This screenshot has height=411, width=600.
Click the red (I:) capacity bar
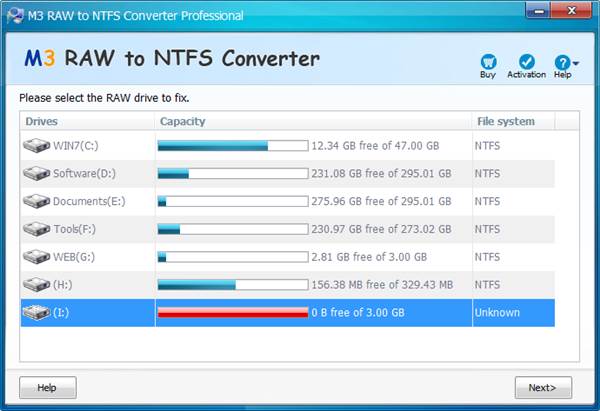[233, 312]
